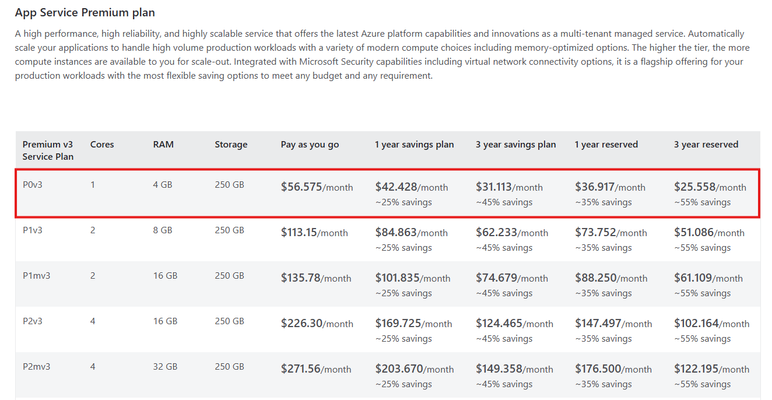The width and height of the screenshot is (772, 400).
Task: Click the P1mv3 service plan cell
Action: (x=36, y=275)
